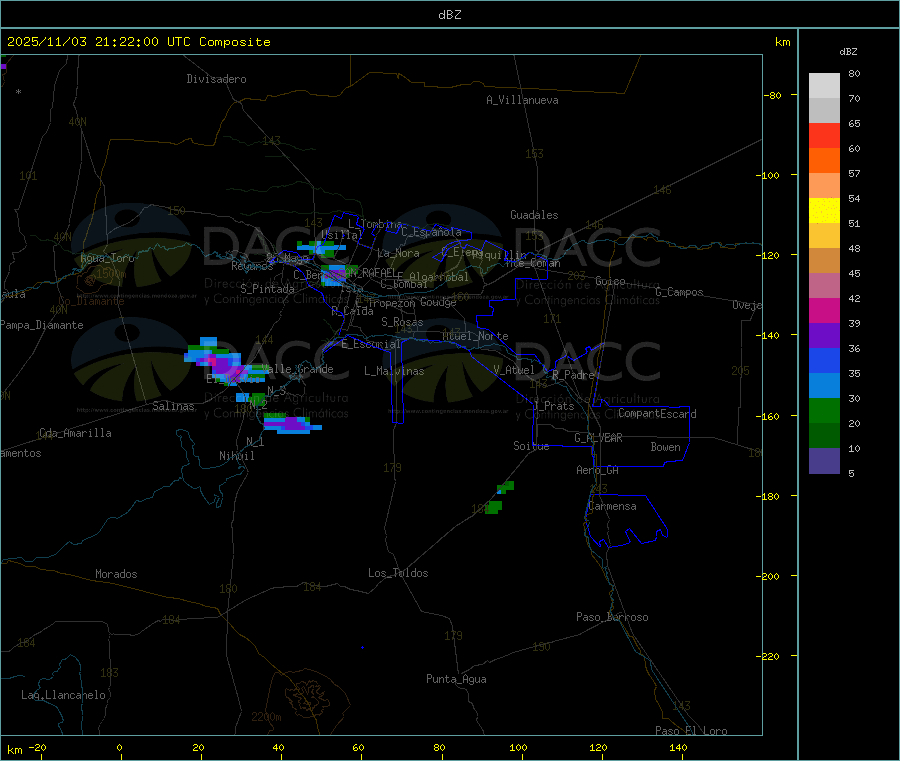The height and width of the screenshot is (761, 900).
Task: Click the S_Pintada map label
Action: (267, 289)
